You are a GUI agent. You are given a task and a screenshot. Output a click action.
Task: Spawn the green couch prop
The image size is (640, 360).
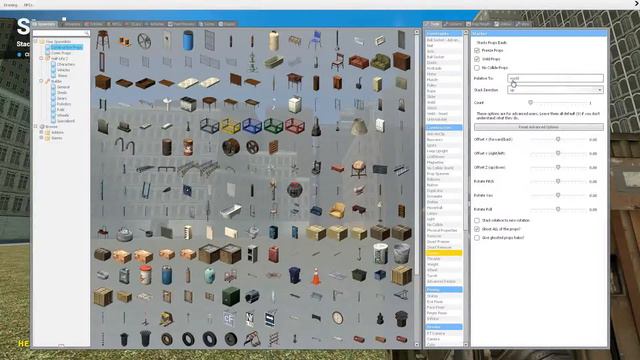380,62
